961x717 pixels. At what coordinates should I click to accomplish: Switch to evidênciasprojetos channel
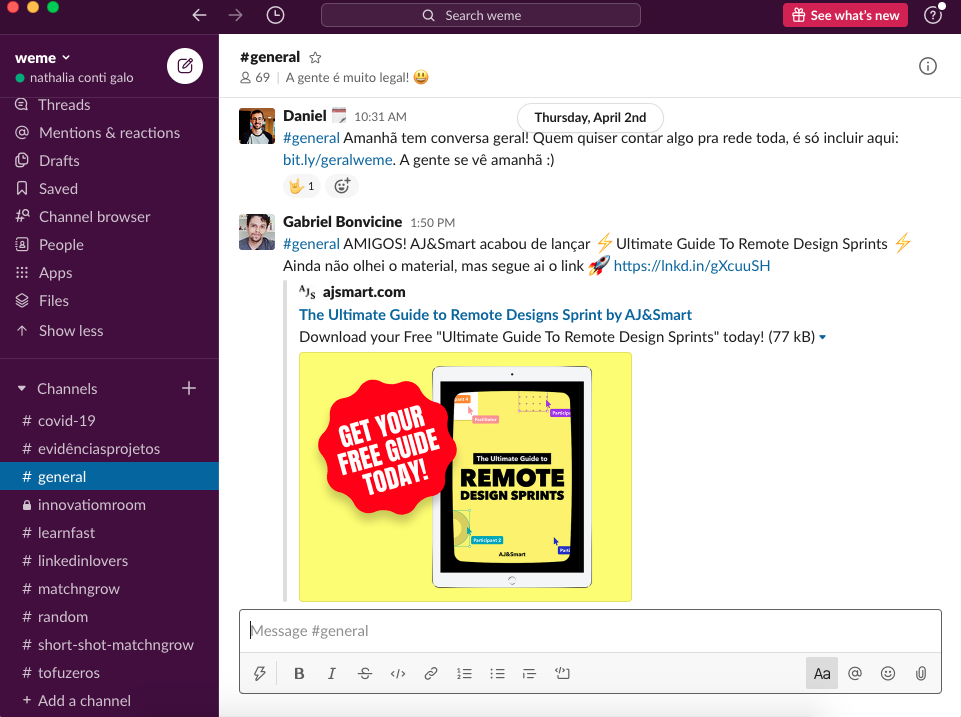109,449
